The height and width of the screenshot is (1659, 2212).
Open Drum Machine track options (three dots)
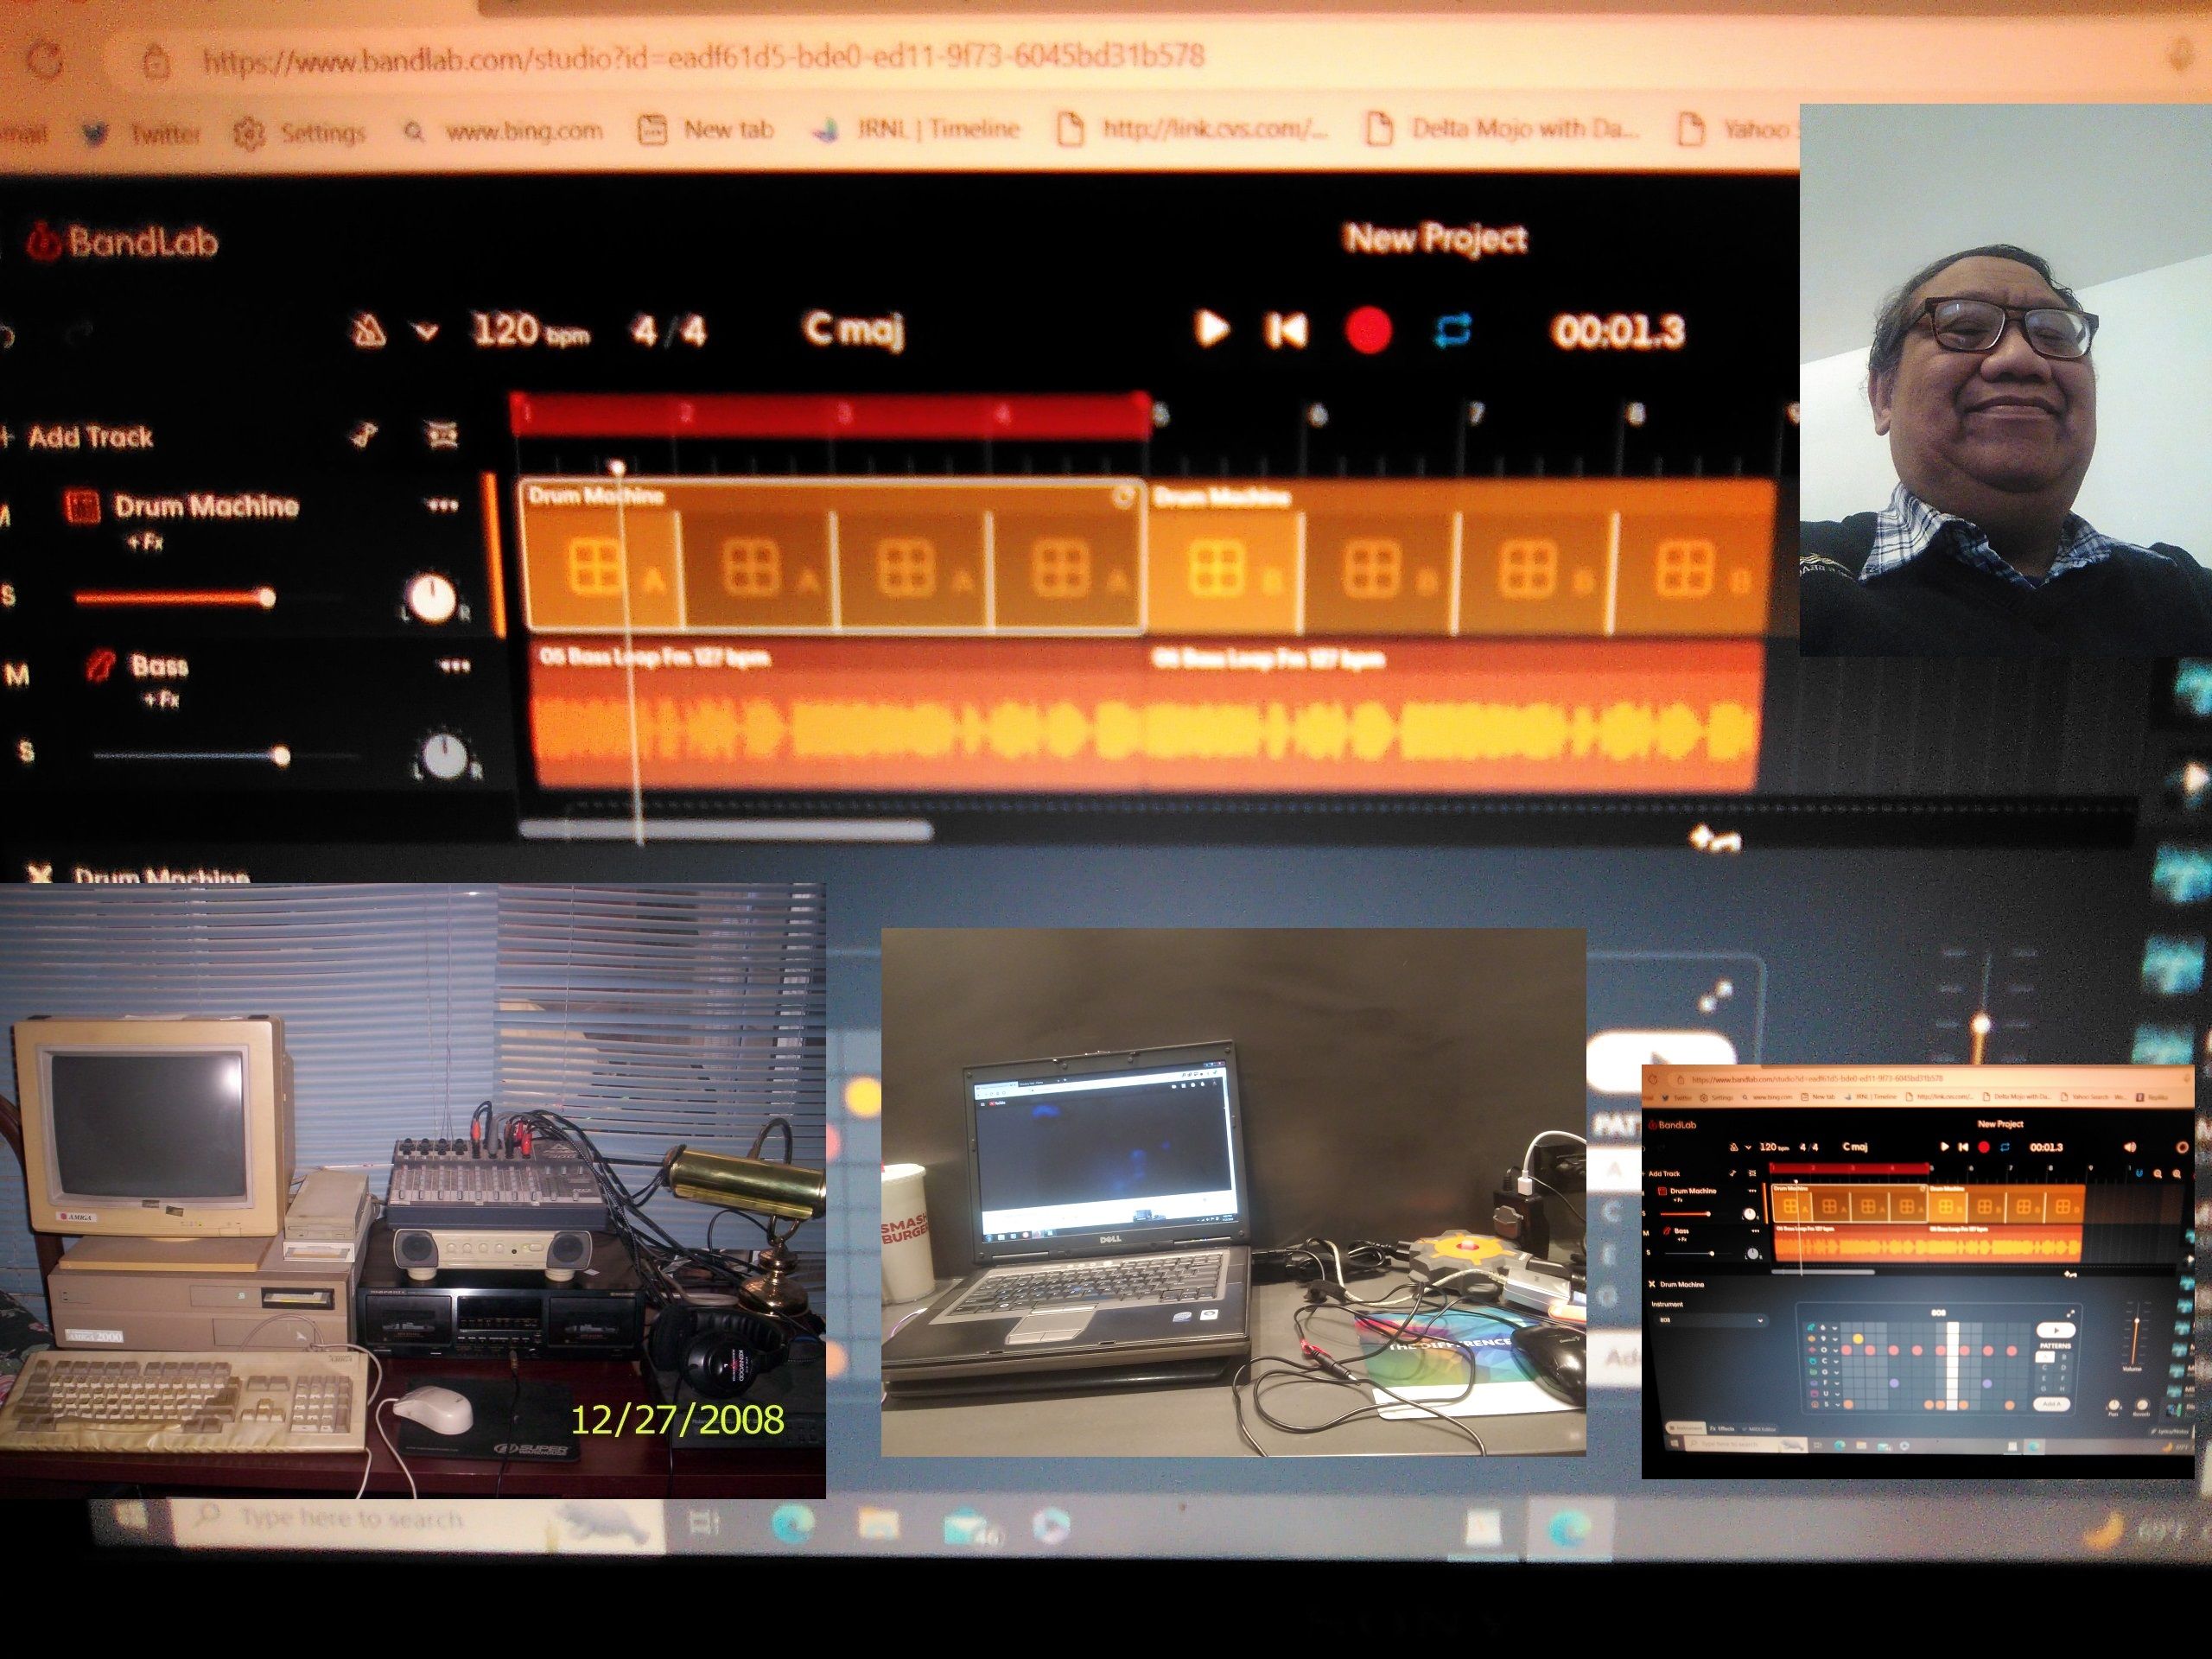click(x=443, y=507)
